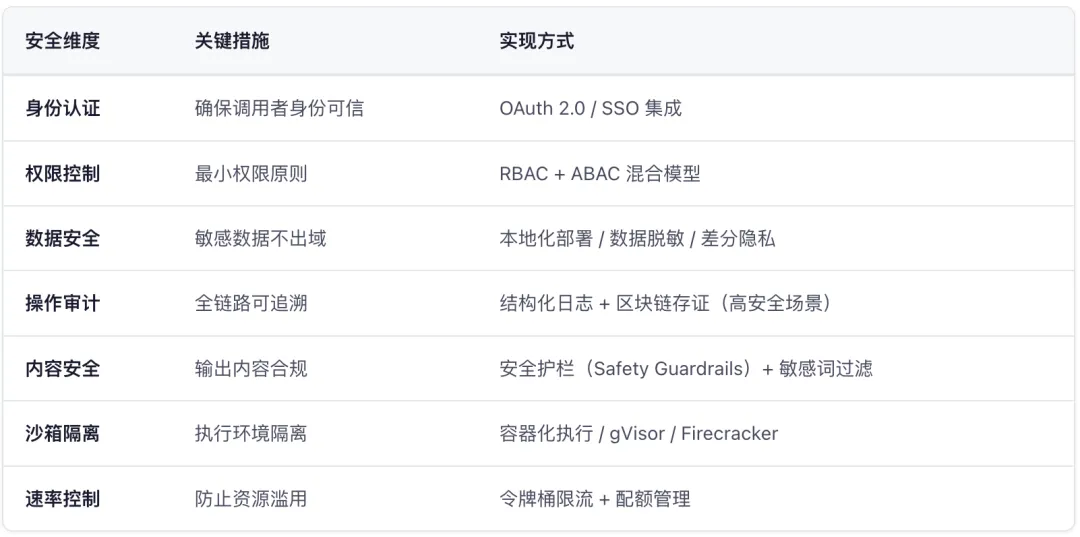Click the 令牌桶限流 + 配额管理 cell
The height and width of the screenshot is (537, 1080).
(x=595, y=498)
